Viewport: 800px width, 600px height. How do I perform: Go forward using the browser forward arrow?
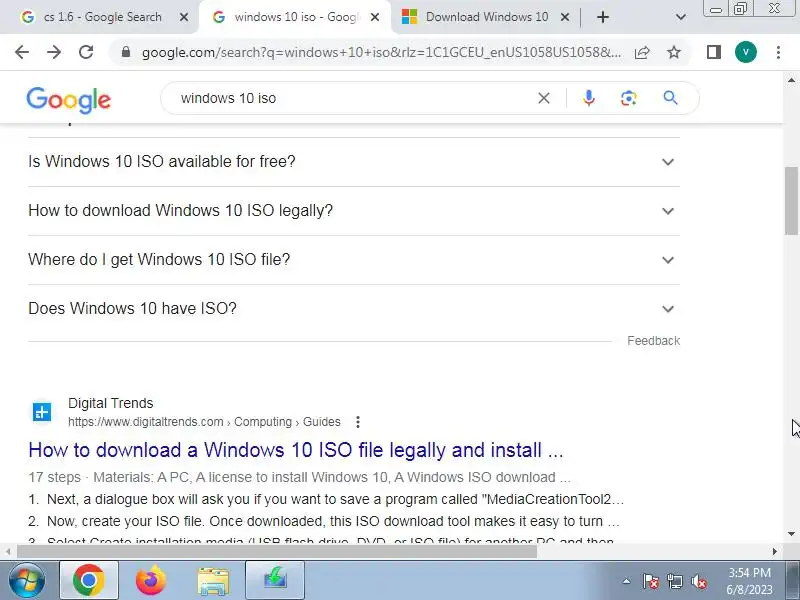tap(54, 52)
